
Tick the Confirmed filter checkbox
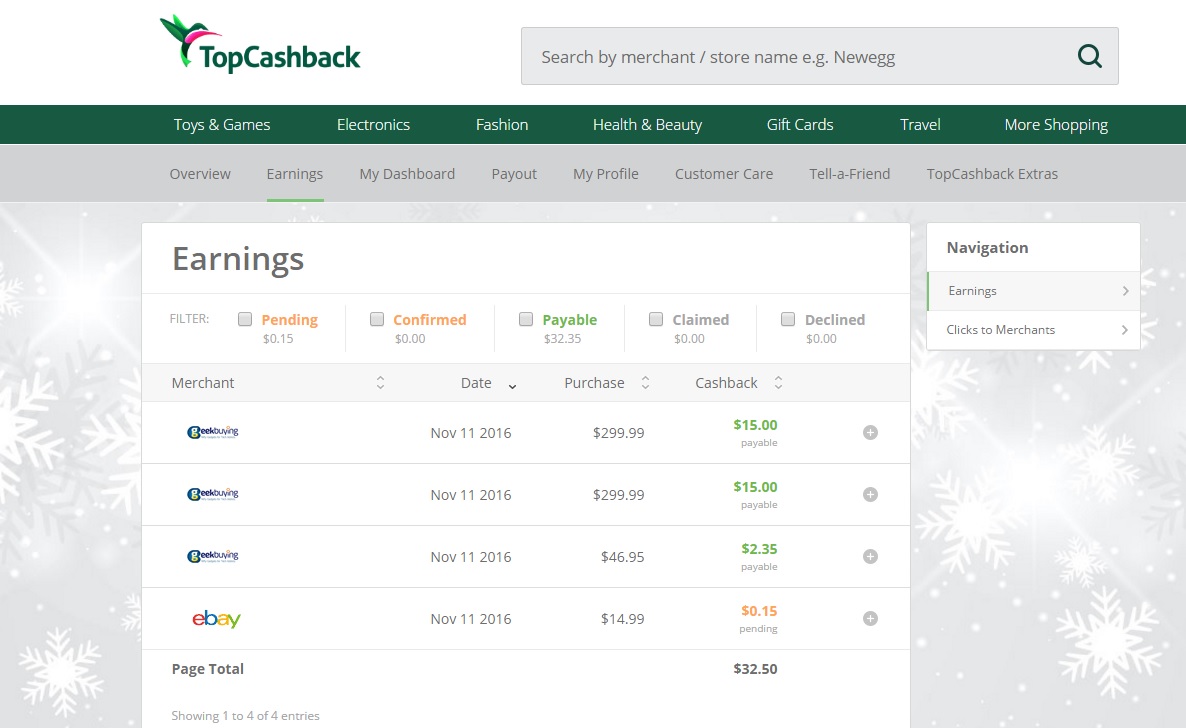[377, 320]
